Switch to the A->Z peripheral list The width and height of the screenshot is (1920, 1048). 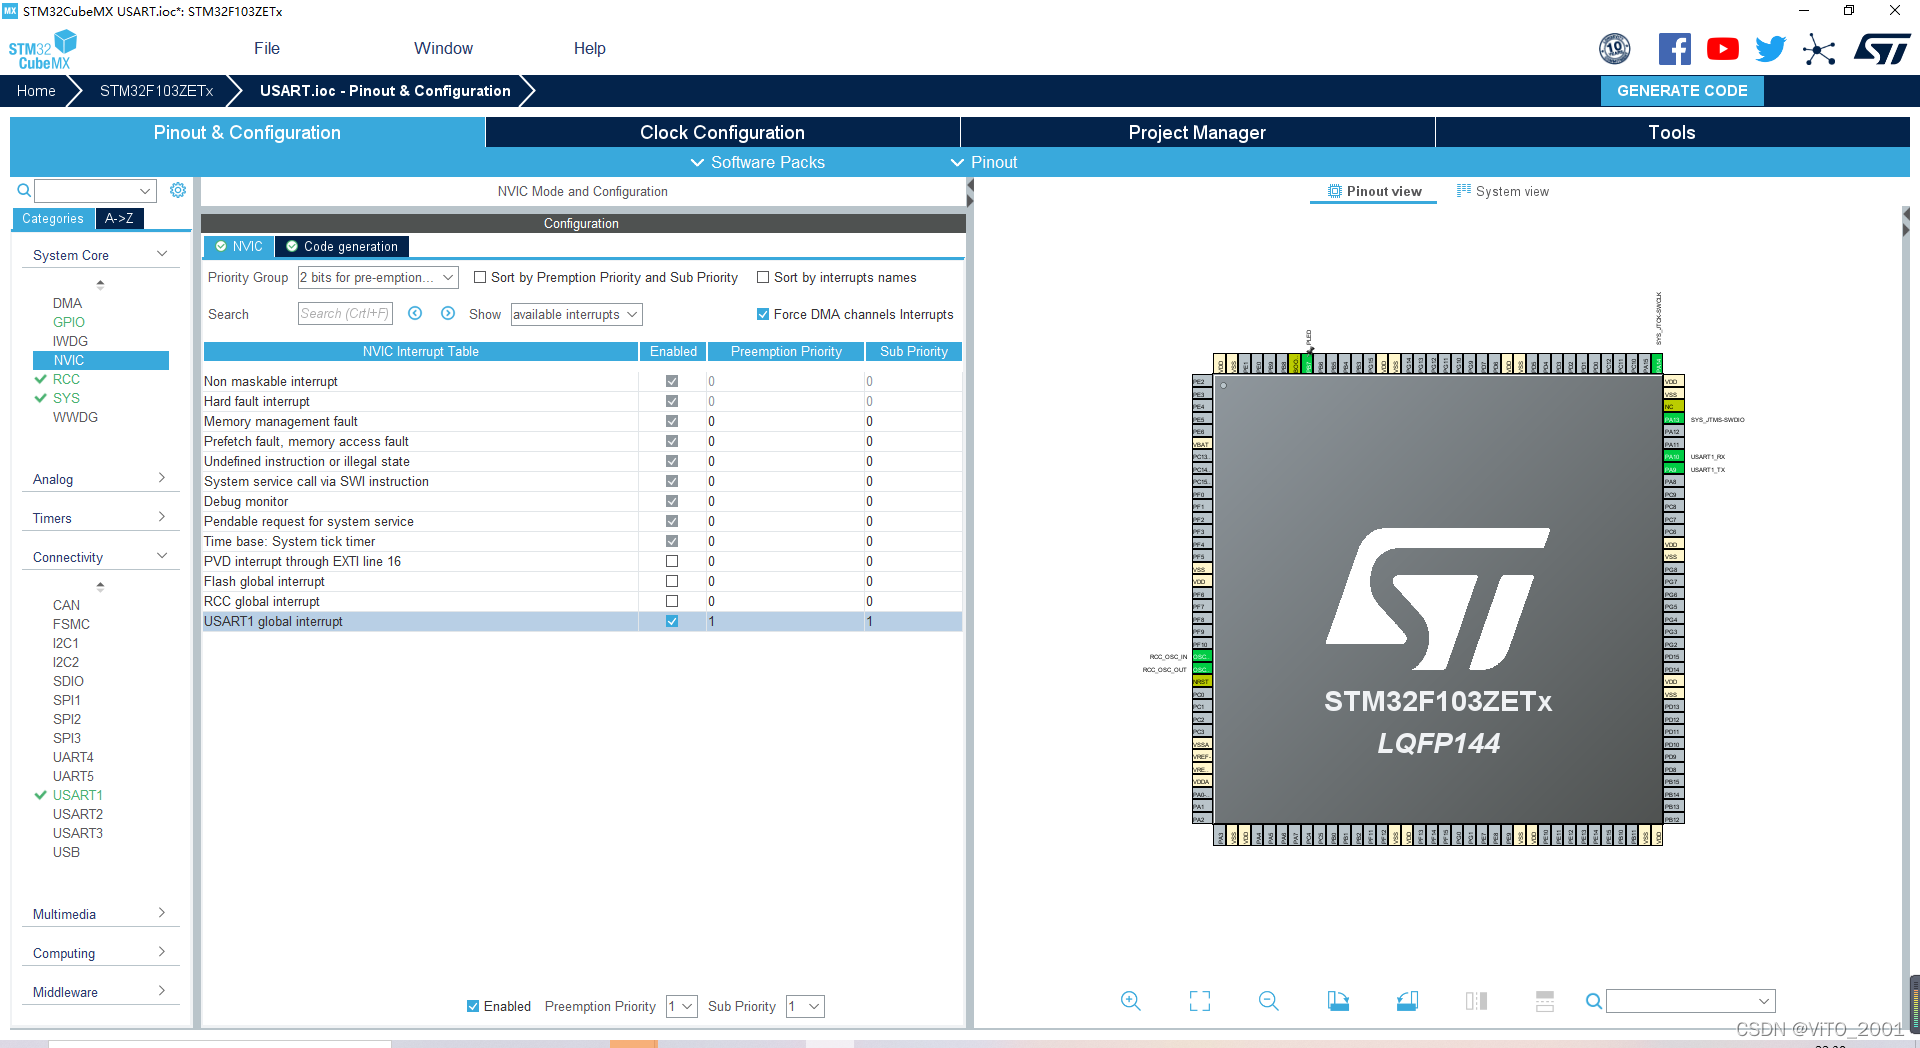[x=119, y=218]
